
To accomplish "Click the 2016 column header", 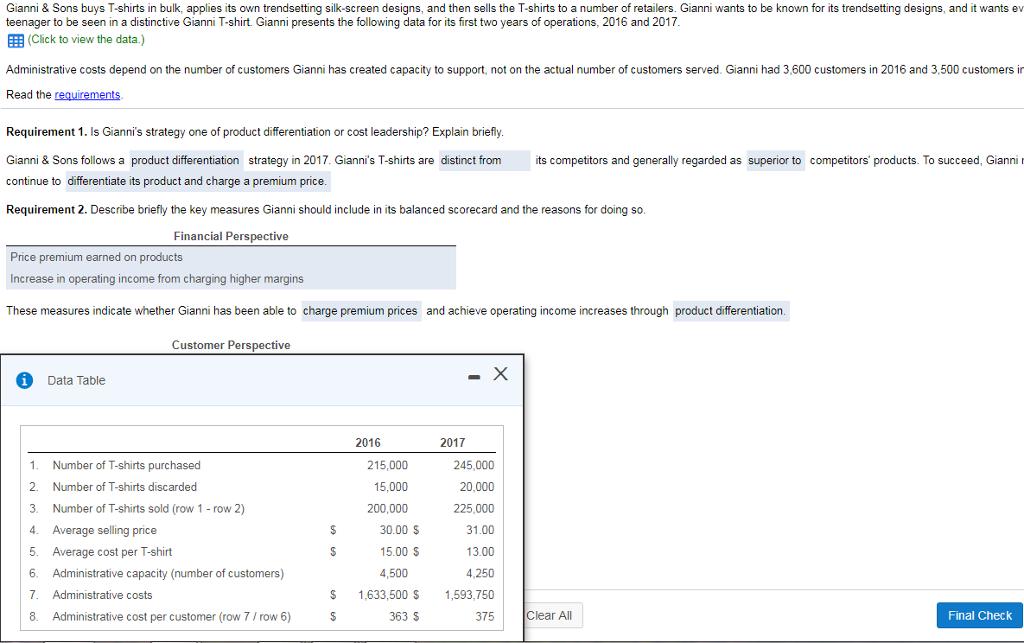I will click(x=368, y=443).
